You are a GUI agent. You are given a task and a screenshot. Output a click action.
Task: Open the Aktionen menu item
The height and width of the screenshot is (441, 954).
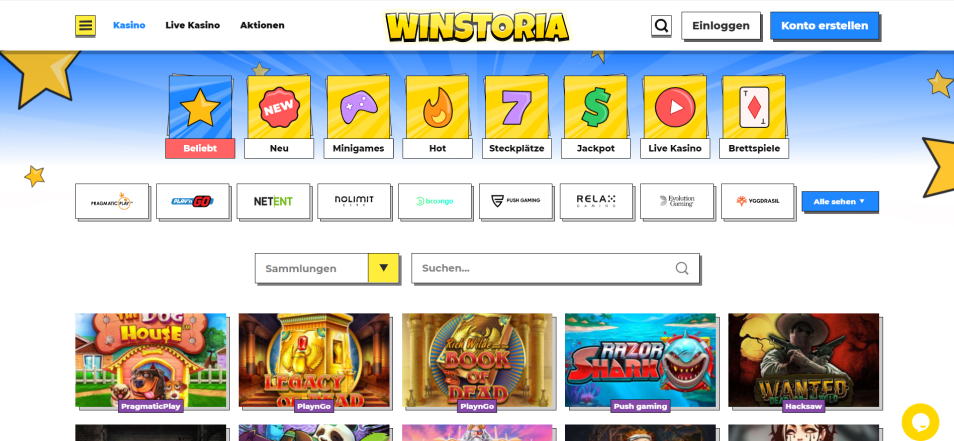point(262,26)
